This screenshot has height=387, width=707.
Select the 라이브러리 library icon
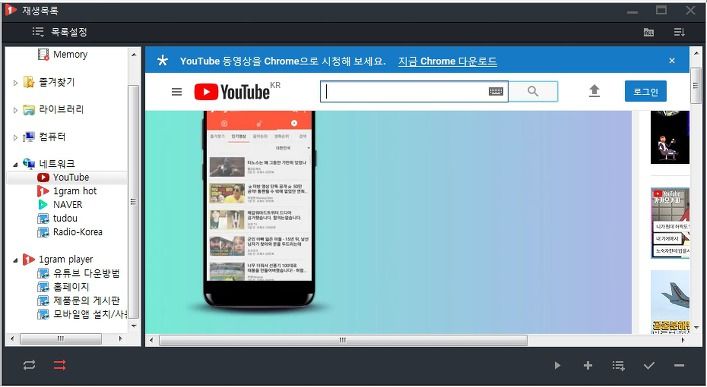pyautogui.click(x=28, y=110)
